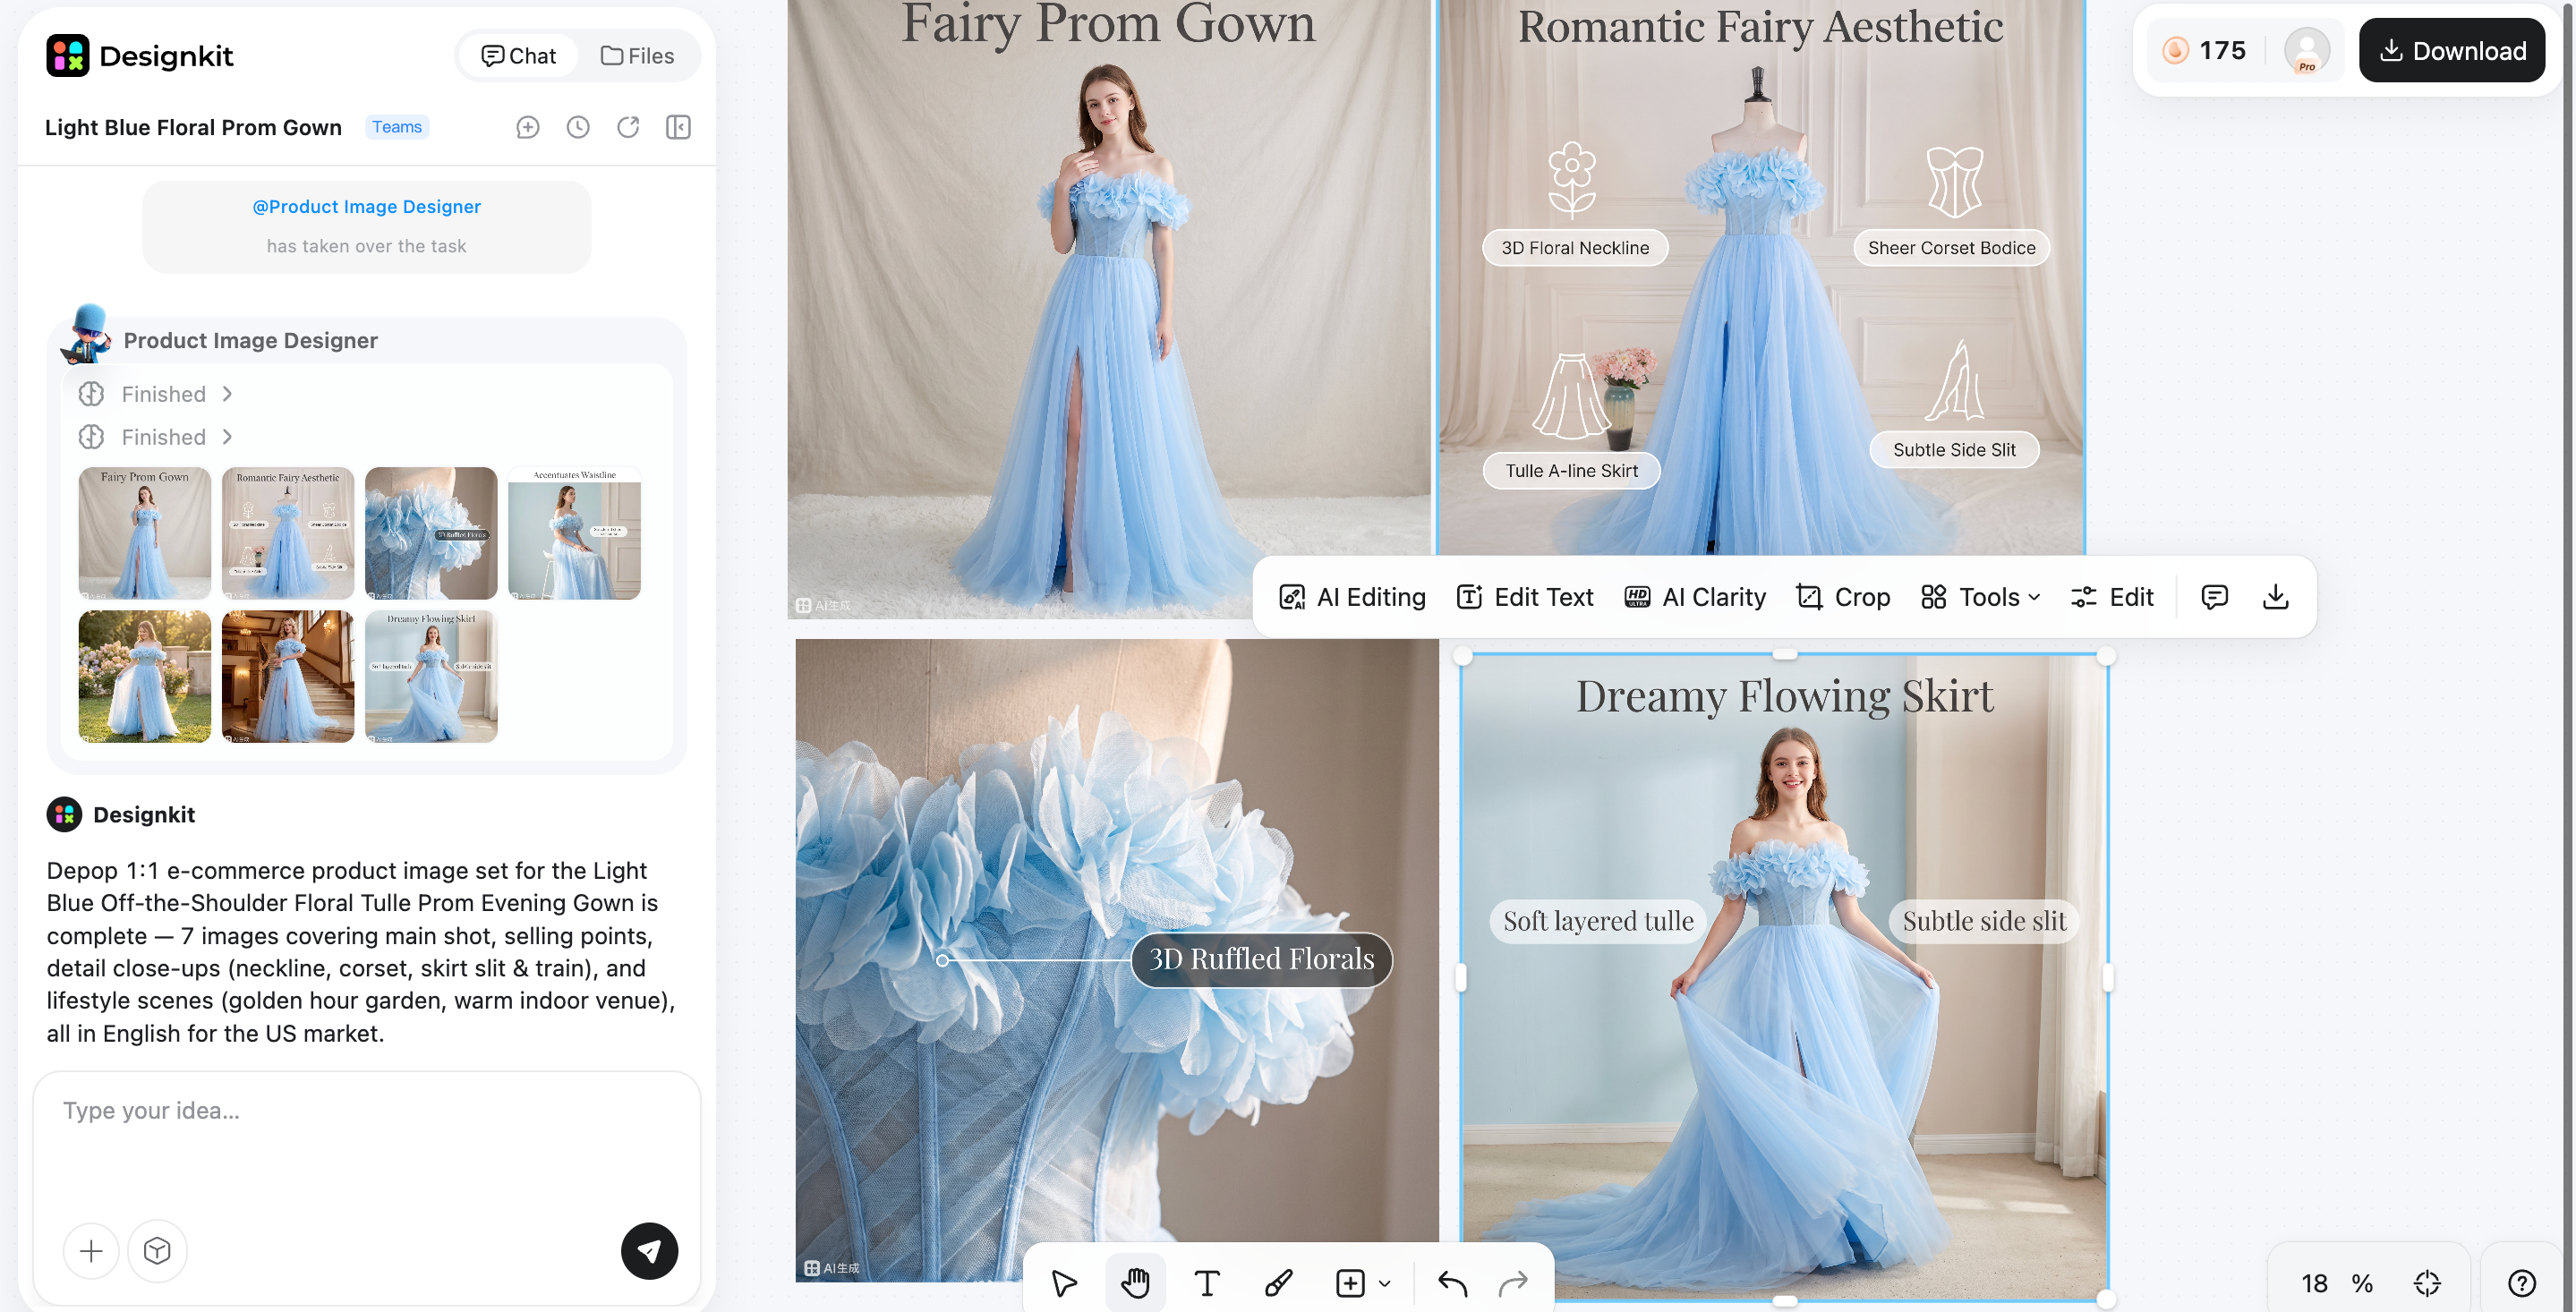
Task: Select the brush drawing tool
Action: pos(1278,1282)
